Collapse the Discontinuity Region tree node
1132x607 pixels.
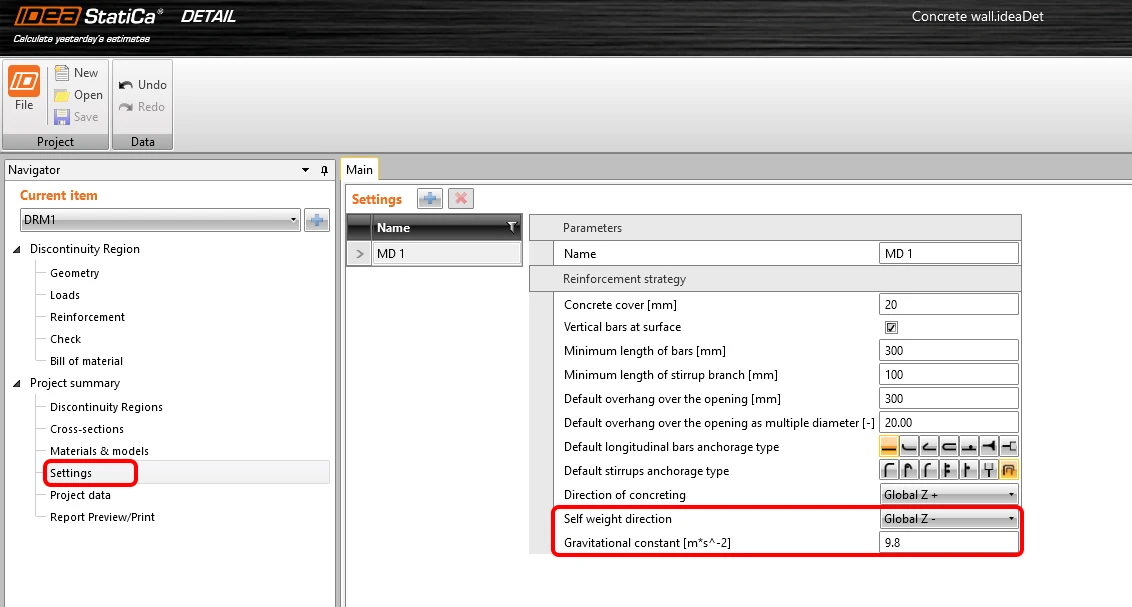(x=17, y=249)
